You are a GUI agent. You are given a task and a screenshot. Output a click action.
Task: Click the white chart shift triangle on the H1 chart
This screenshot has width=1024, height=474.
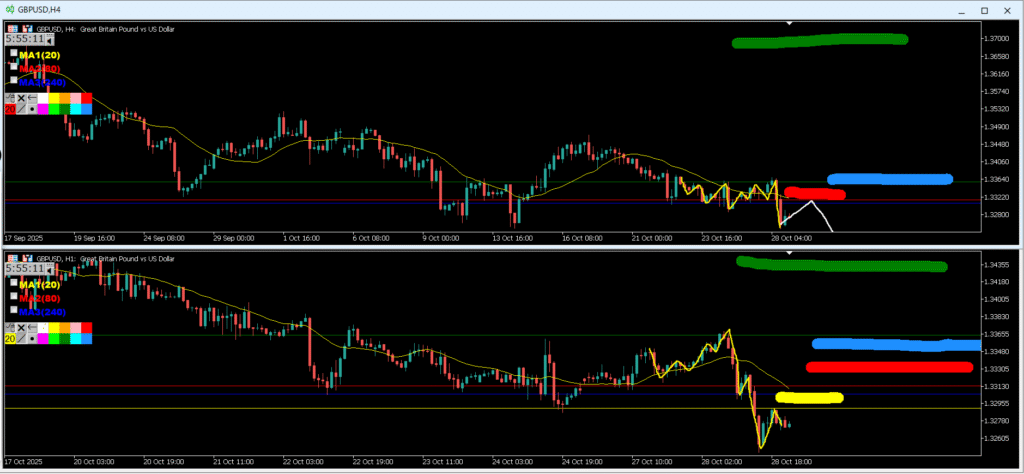tap(790, 252)
